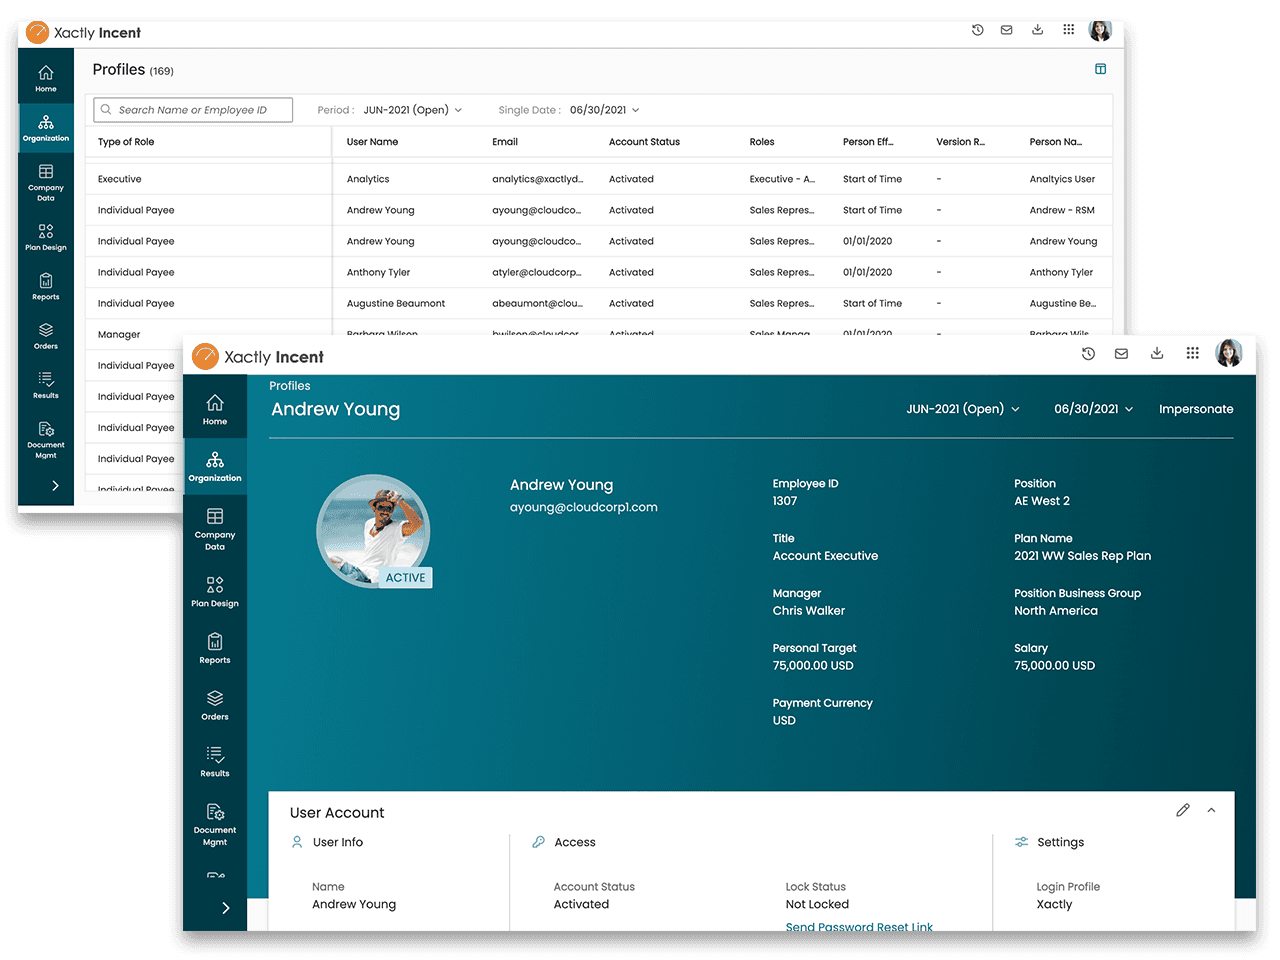Edit User Account with the pencil icon

[1183, 810]
